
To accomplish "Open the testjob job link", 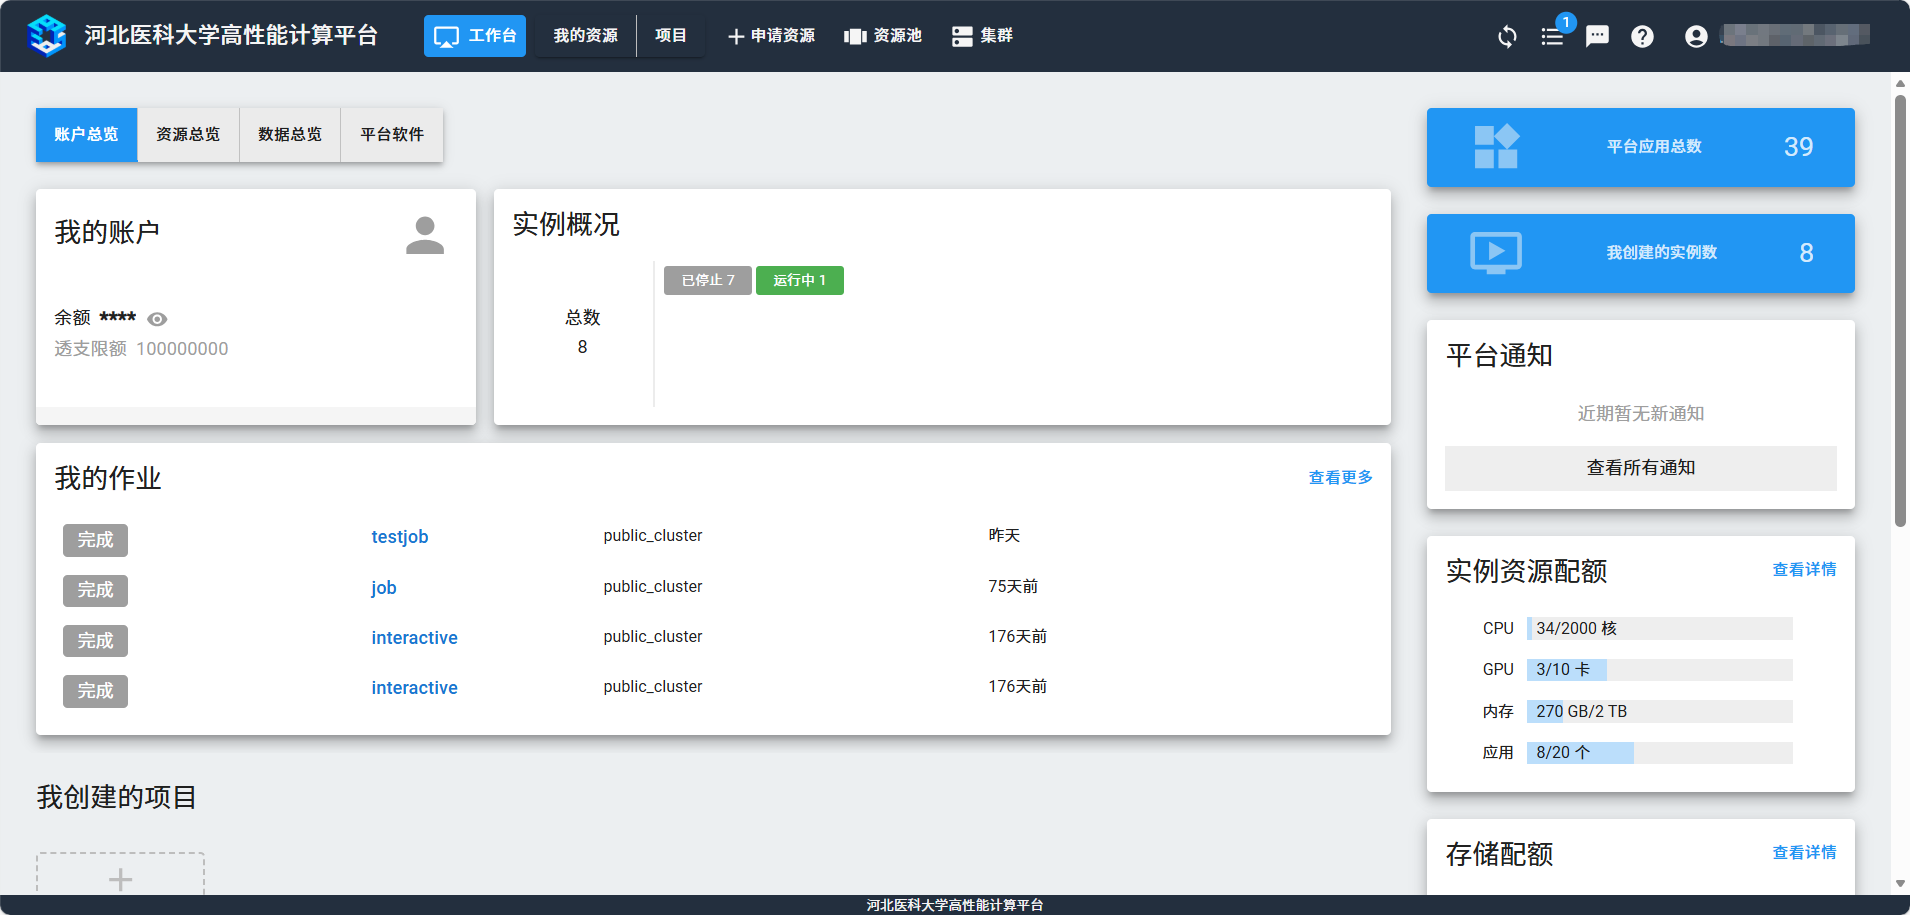I will pyautogui.click(x=400, y=537).
